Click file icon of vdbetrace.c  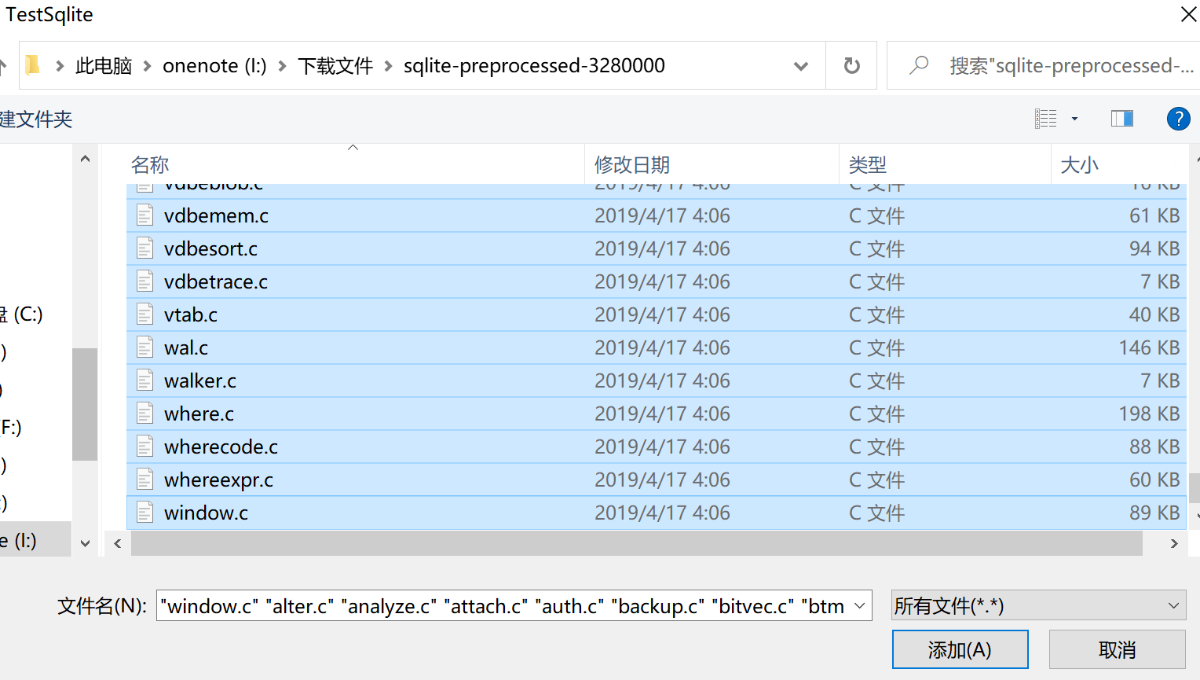[x=146, y=281]
